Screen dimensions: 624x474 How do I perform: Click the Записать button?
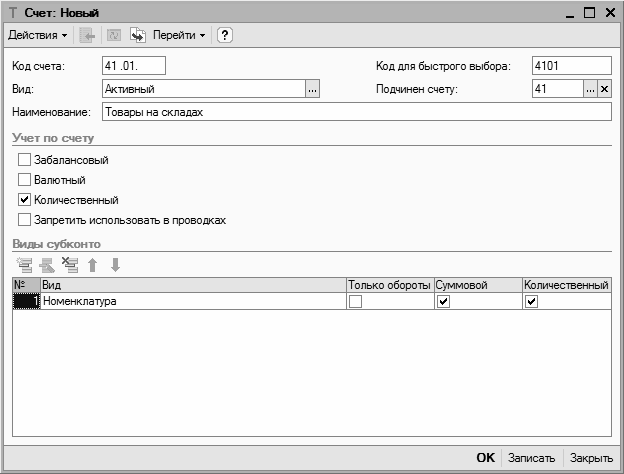(530, 458)
